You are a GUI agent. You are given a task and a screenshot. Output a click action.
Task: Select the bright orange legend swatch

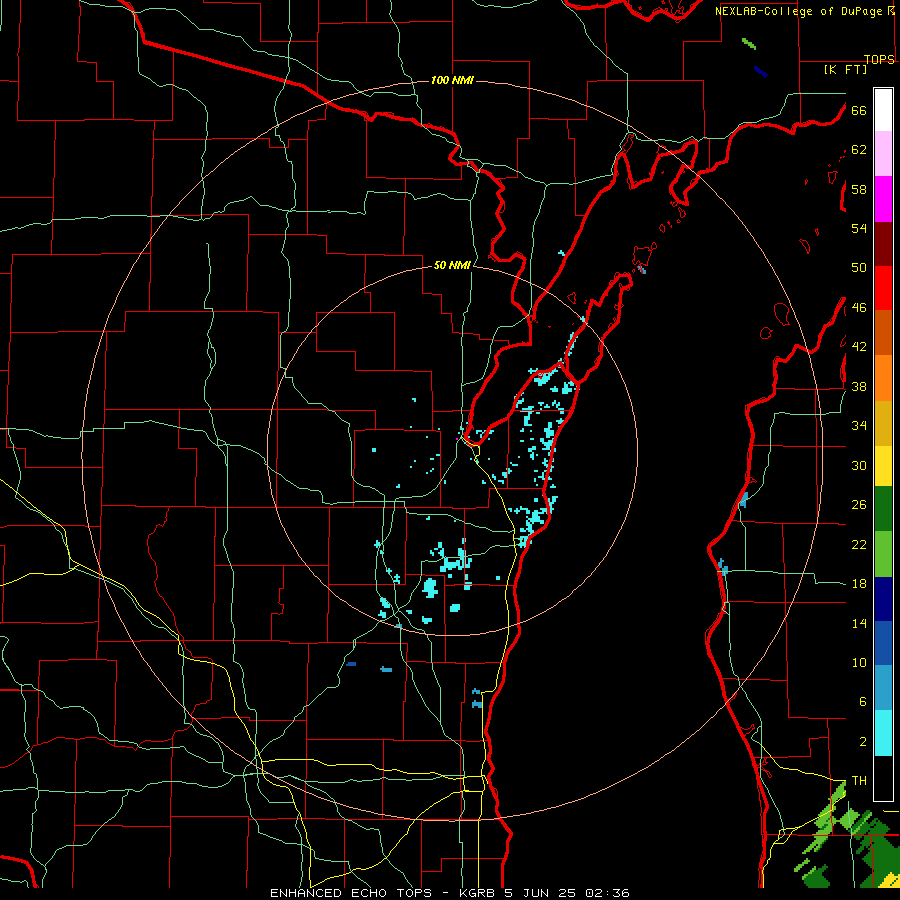[x=883, y=378]
